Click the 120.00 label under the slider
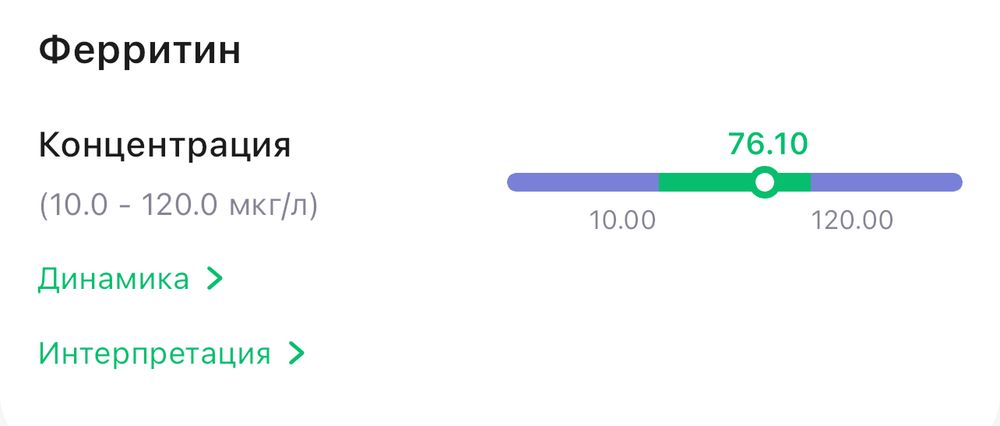Viewport: 1000px width, 426px height. tap(852, 220)
